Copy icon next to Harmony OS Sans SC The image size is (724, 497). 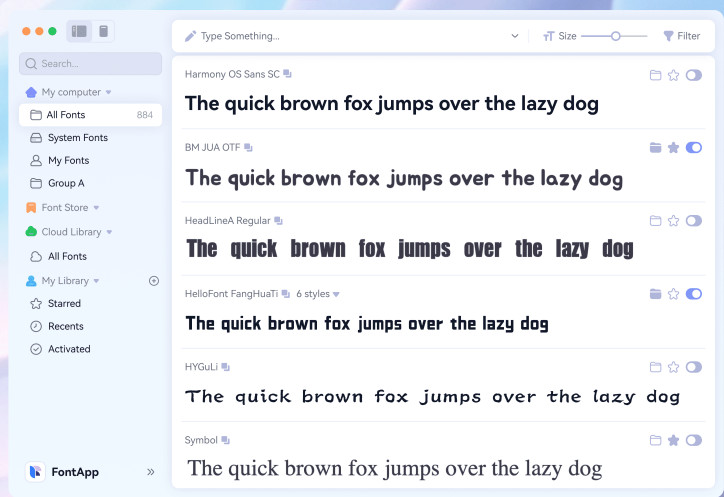(x=287, y=74)
